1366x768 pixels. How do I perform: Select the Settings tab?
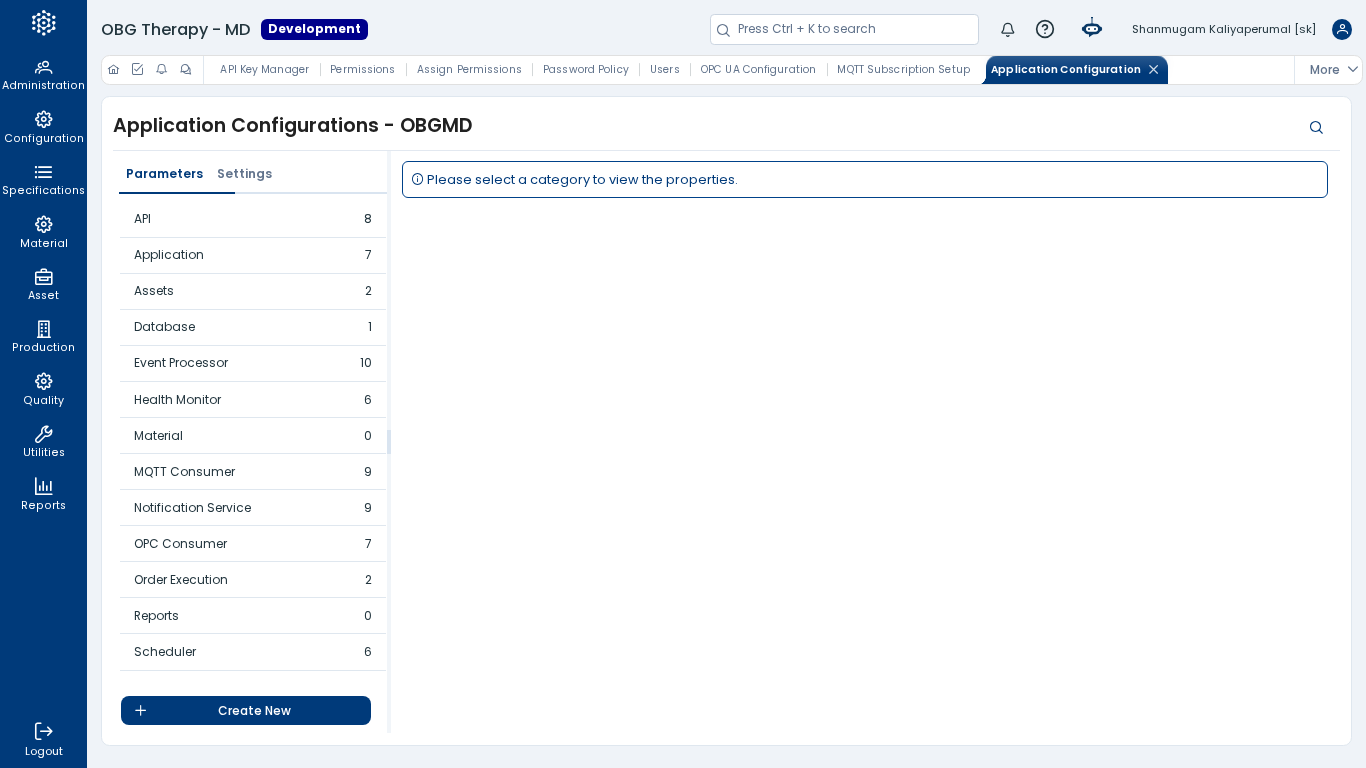point(244,174)
